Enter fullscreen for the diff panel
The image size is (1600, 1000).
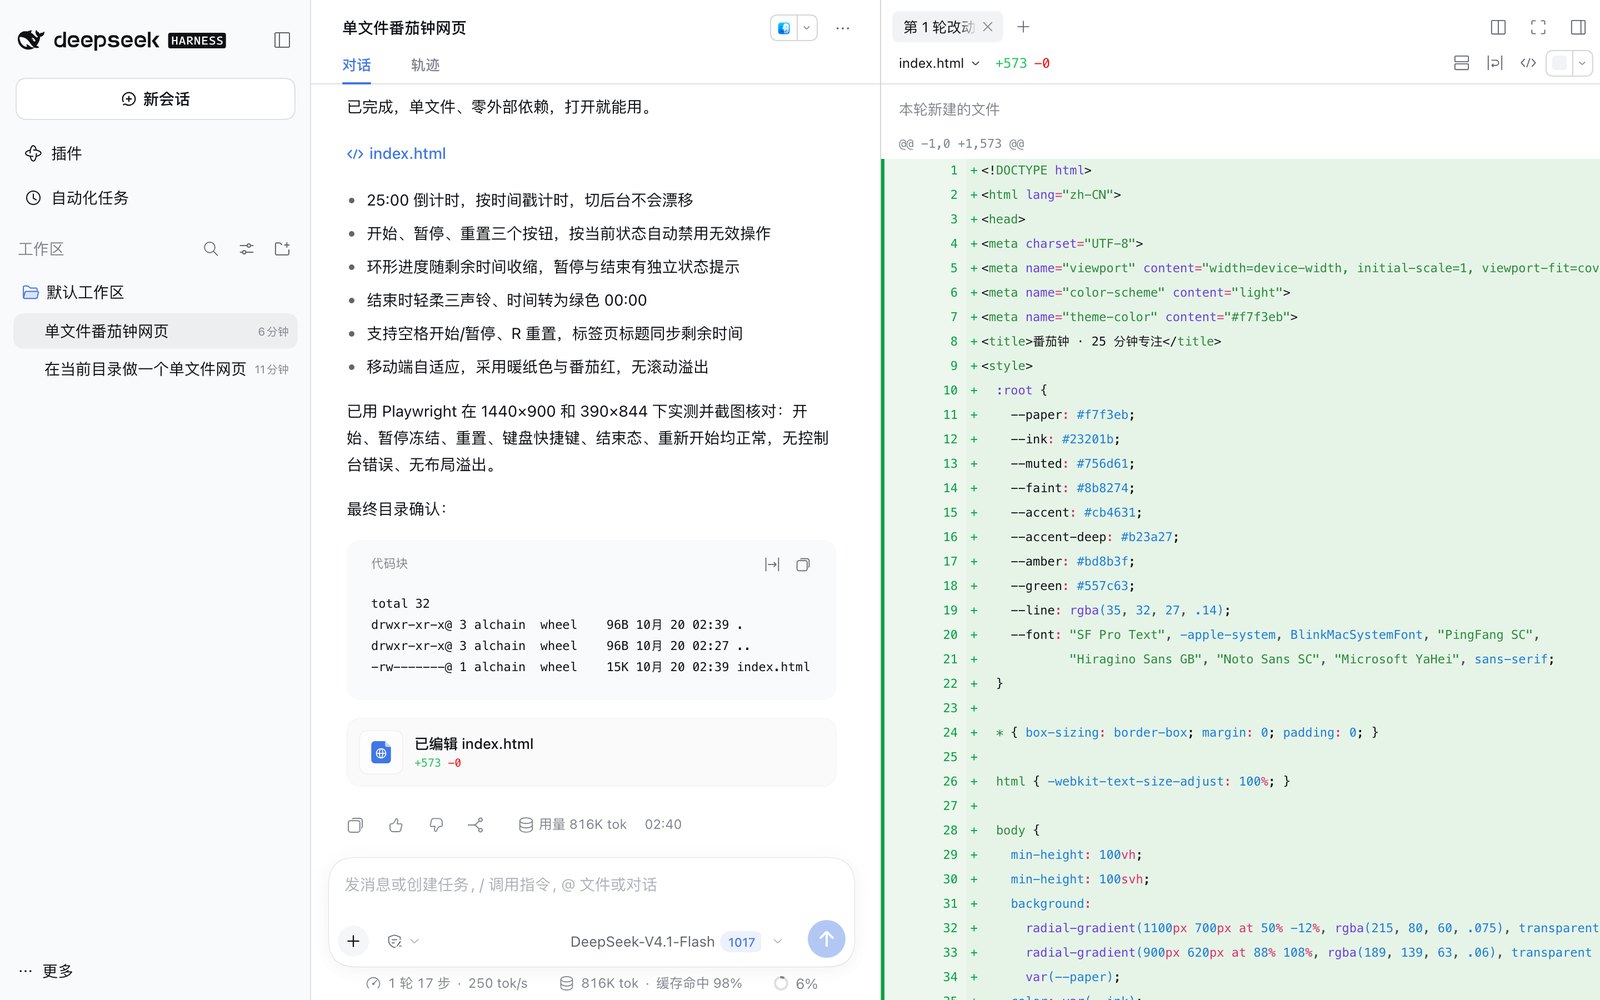pos(1538,27)
